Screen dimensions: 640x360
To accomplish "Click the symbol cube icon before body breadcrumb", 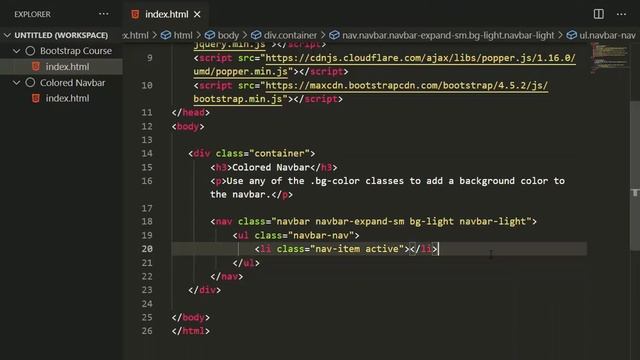I will tap(210, 36).
